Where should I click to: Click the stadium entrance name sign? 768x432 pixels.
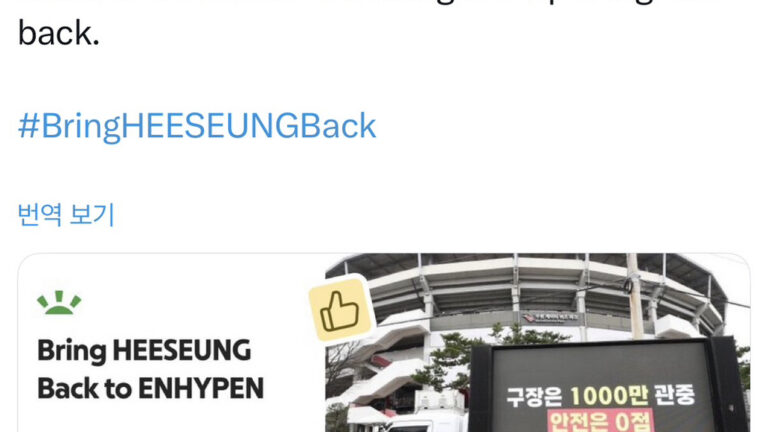click(552, 318)
